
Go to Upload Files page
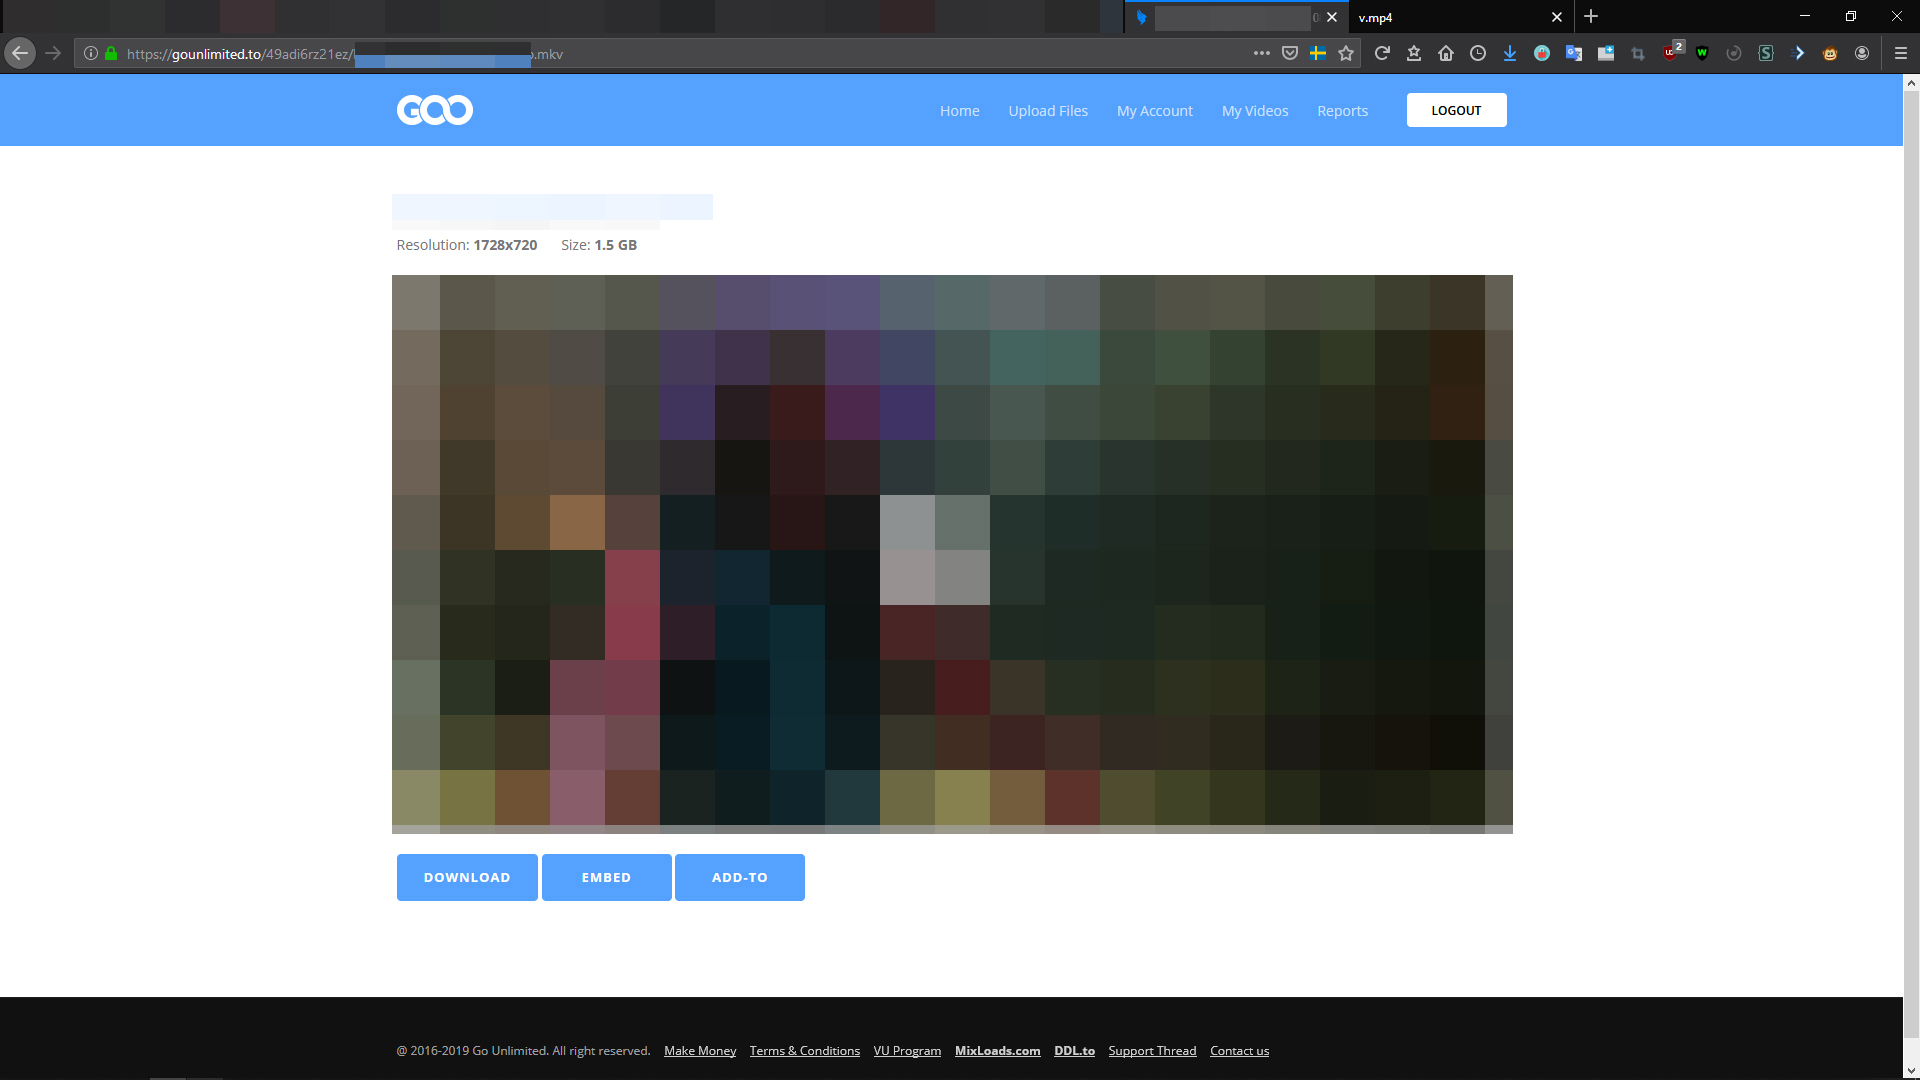(1048, 111)
